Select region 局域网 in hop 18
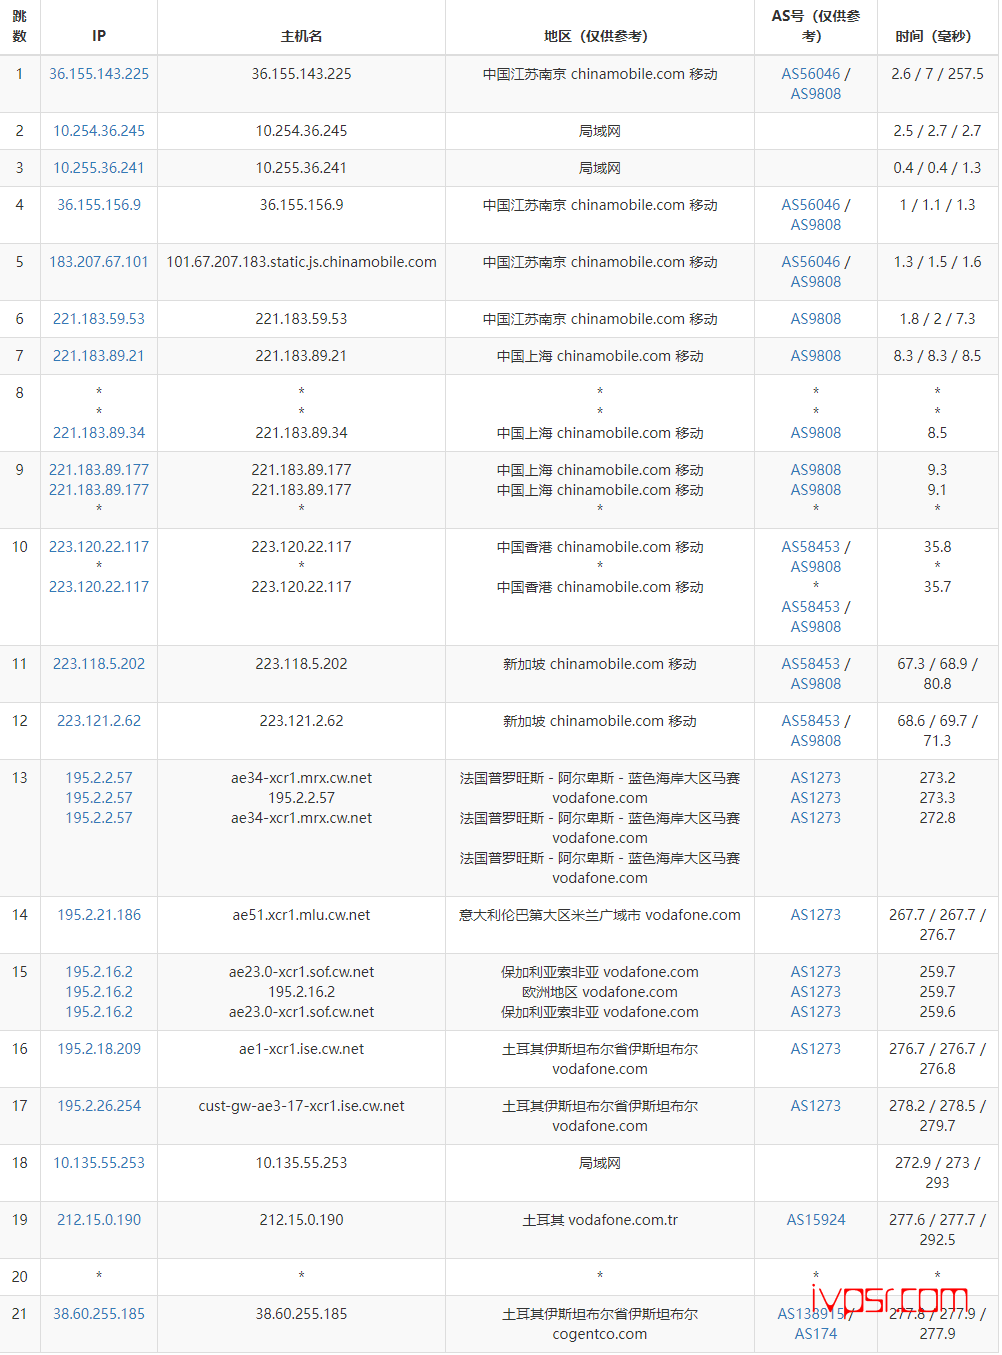 click(600, 1163)
